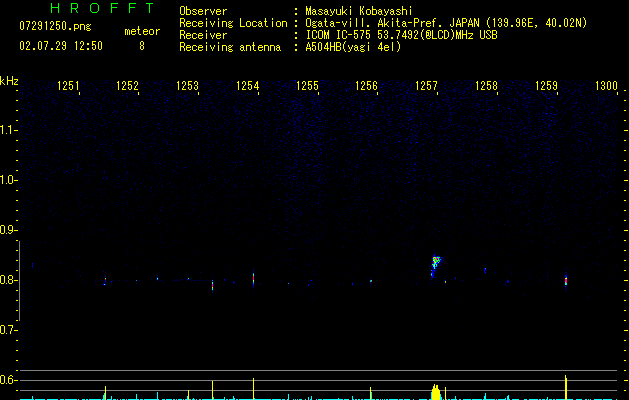Click the vertical meteor echo at 1254
The height and width of the screenshot is (400, 629).
[254, 280]
